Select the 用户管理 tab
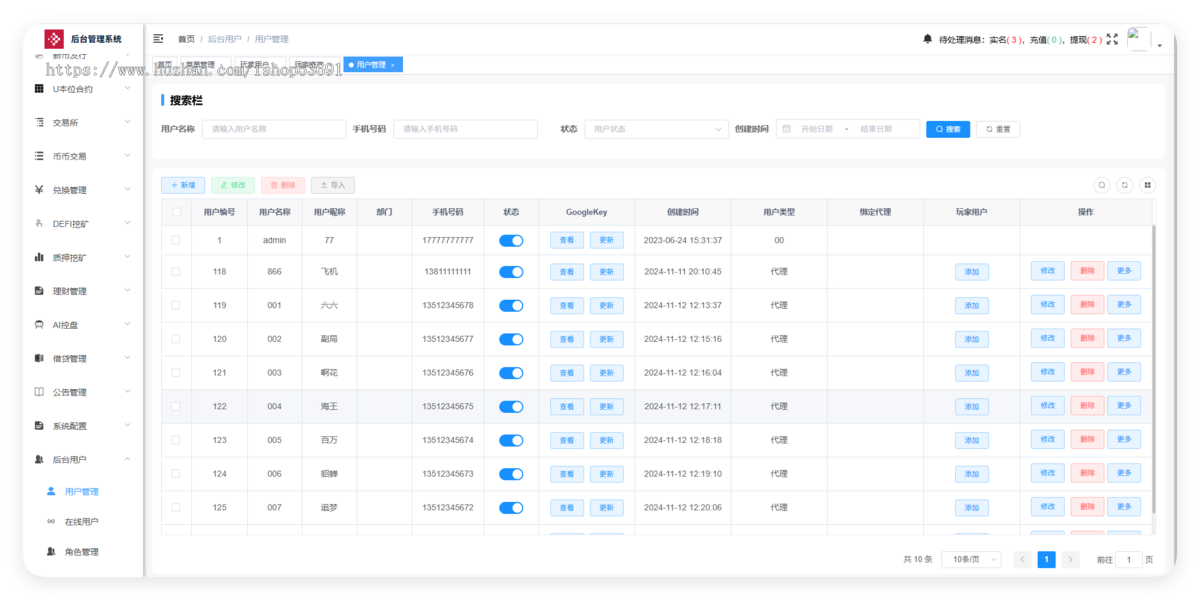The width and height of the screenshot is (1200, 600). (371, 65)
